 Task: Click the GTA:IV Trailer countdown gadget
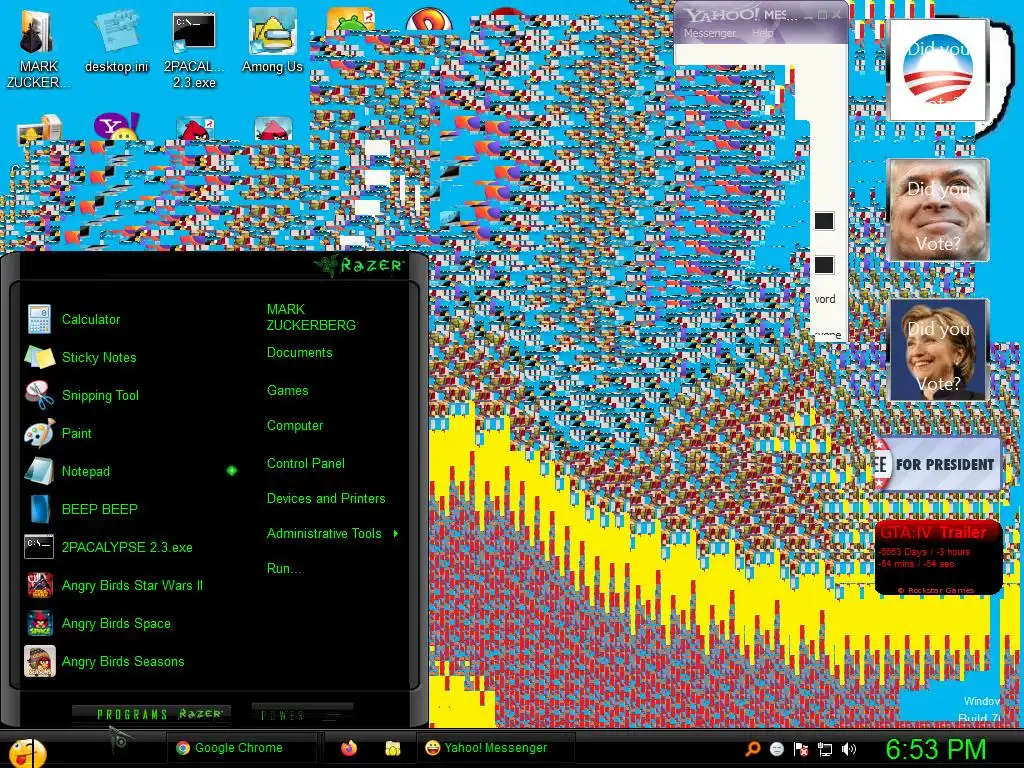938,558
